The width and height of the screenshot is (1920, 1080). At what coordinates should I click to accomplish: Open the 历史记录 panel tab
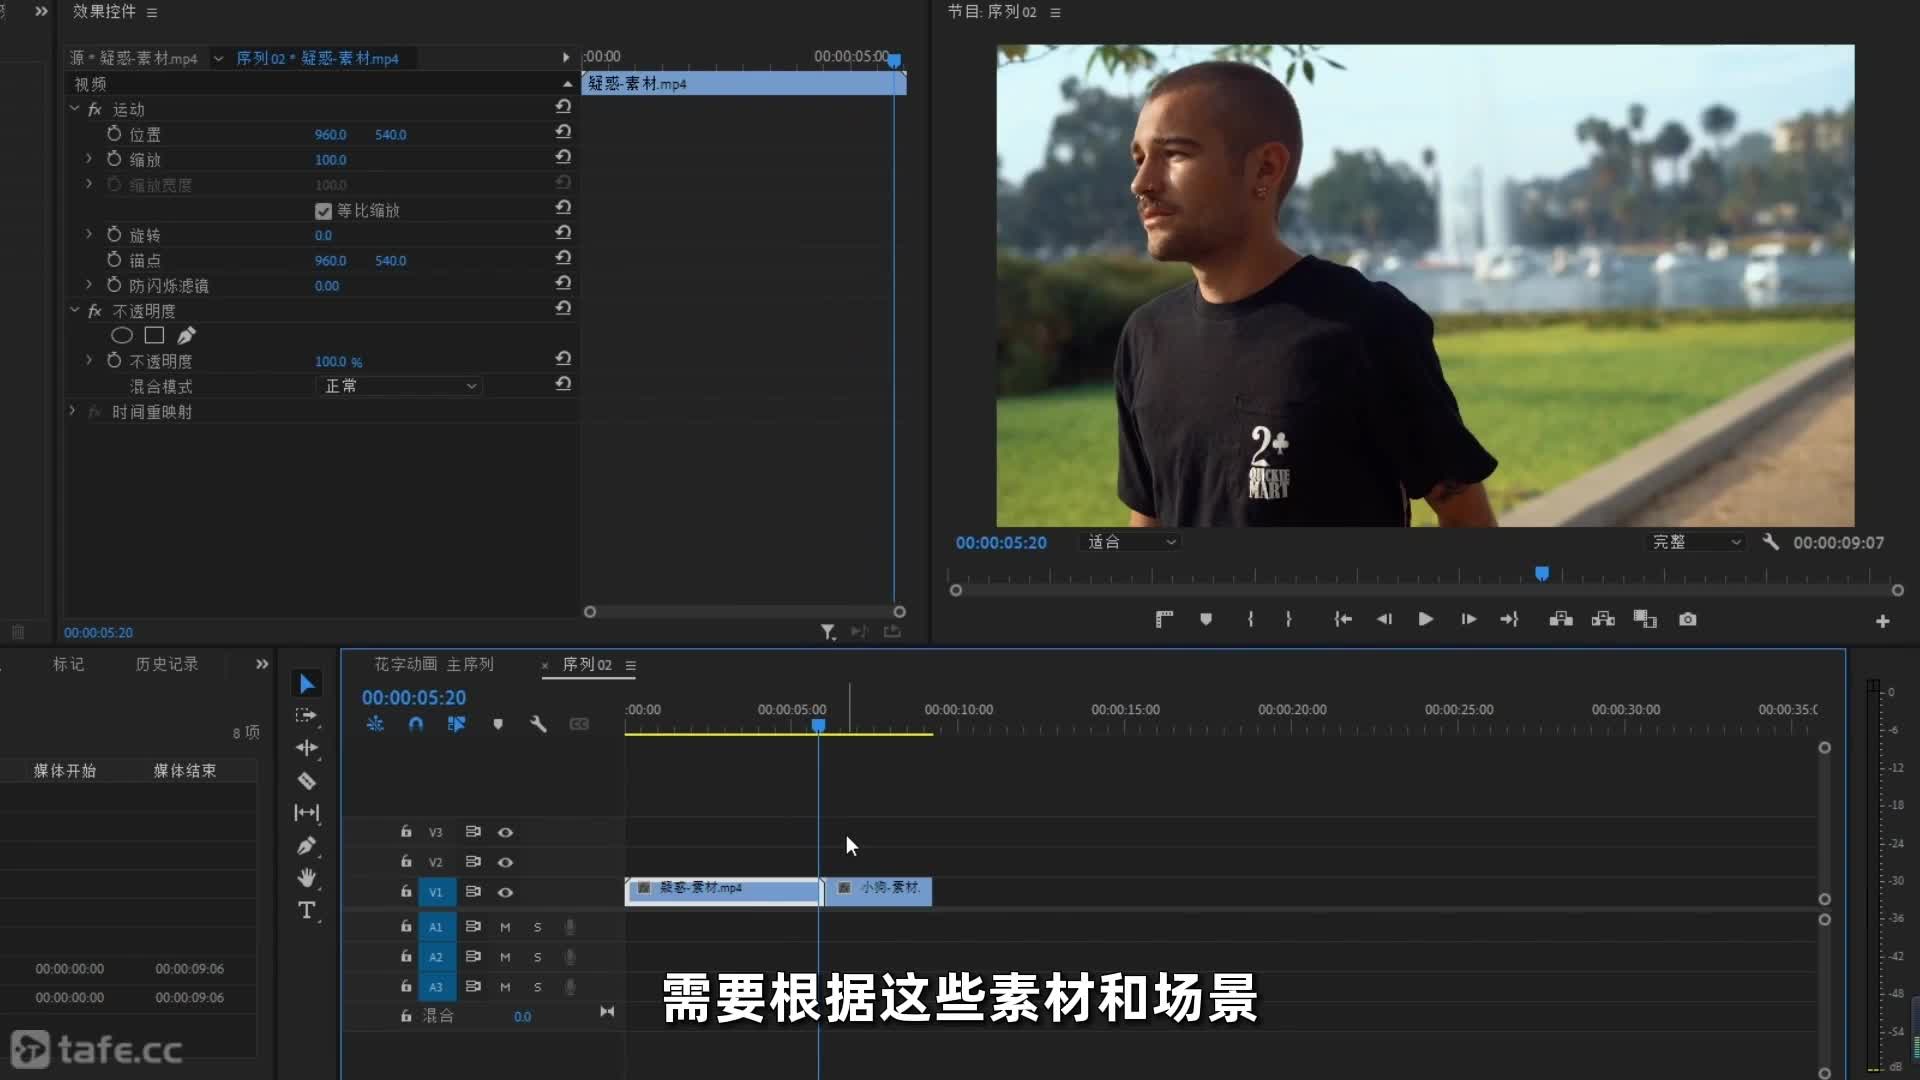coord(167,665)
